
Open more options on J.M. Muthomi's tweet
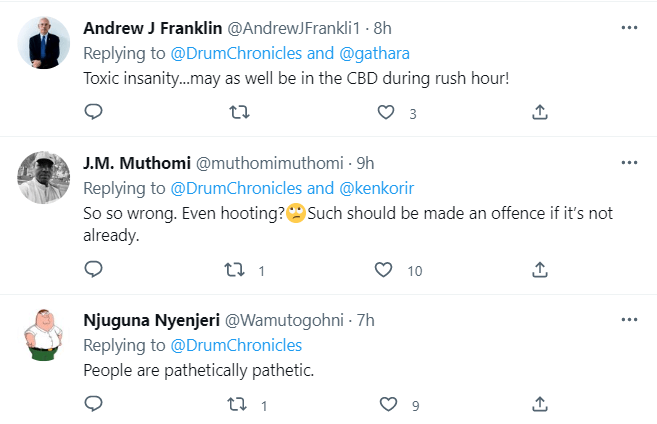point(628,162)
